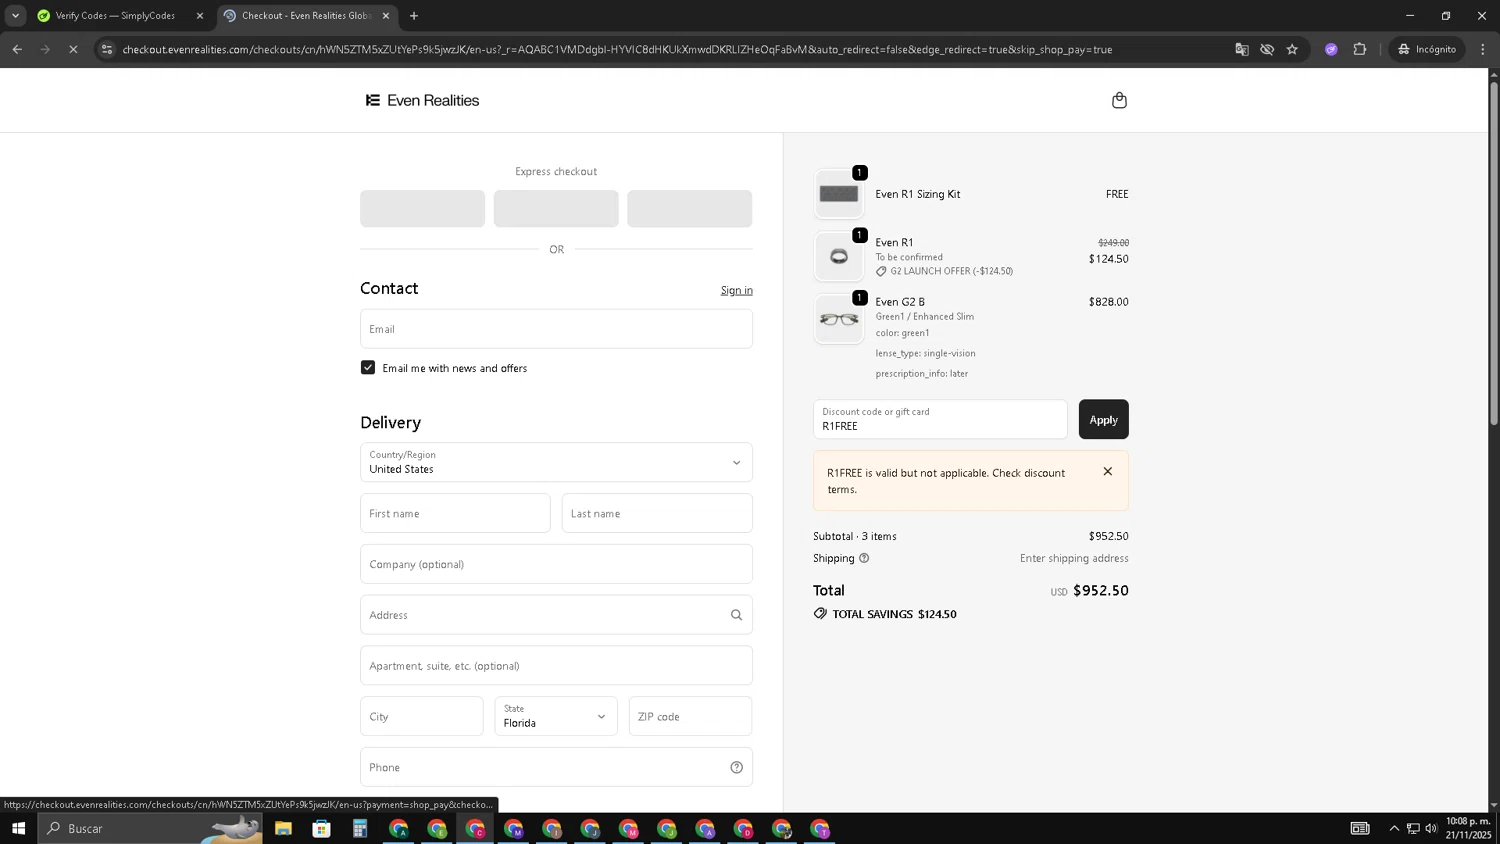Click the Even R1 ring thumbnail
Image resolution: width=1500 pixels, height=844 pixels.
coord(839,257)
